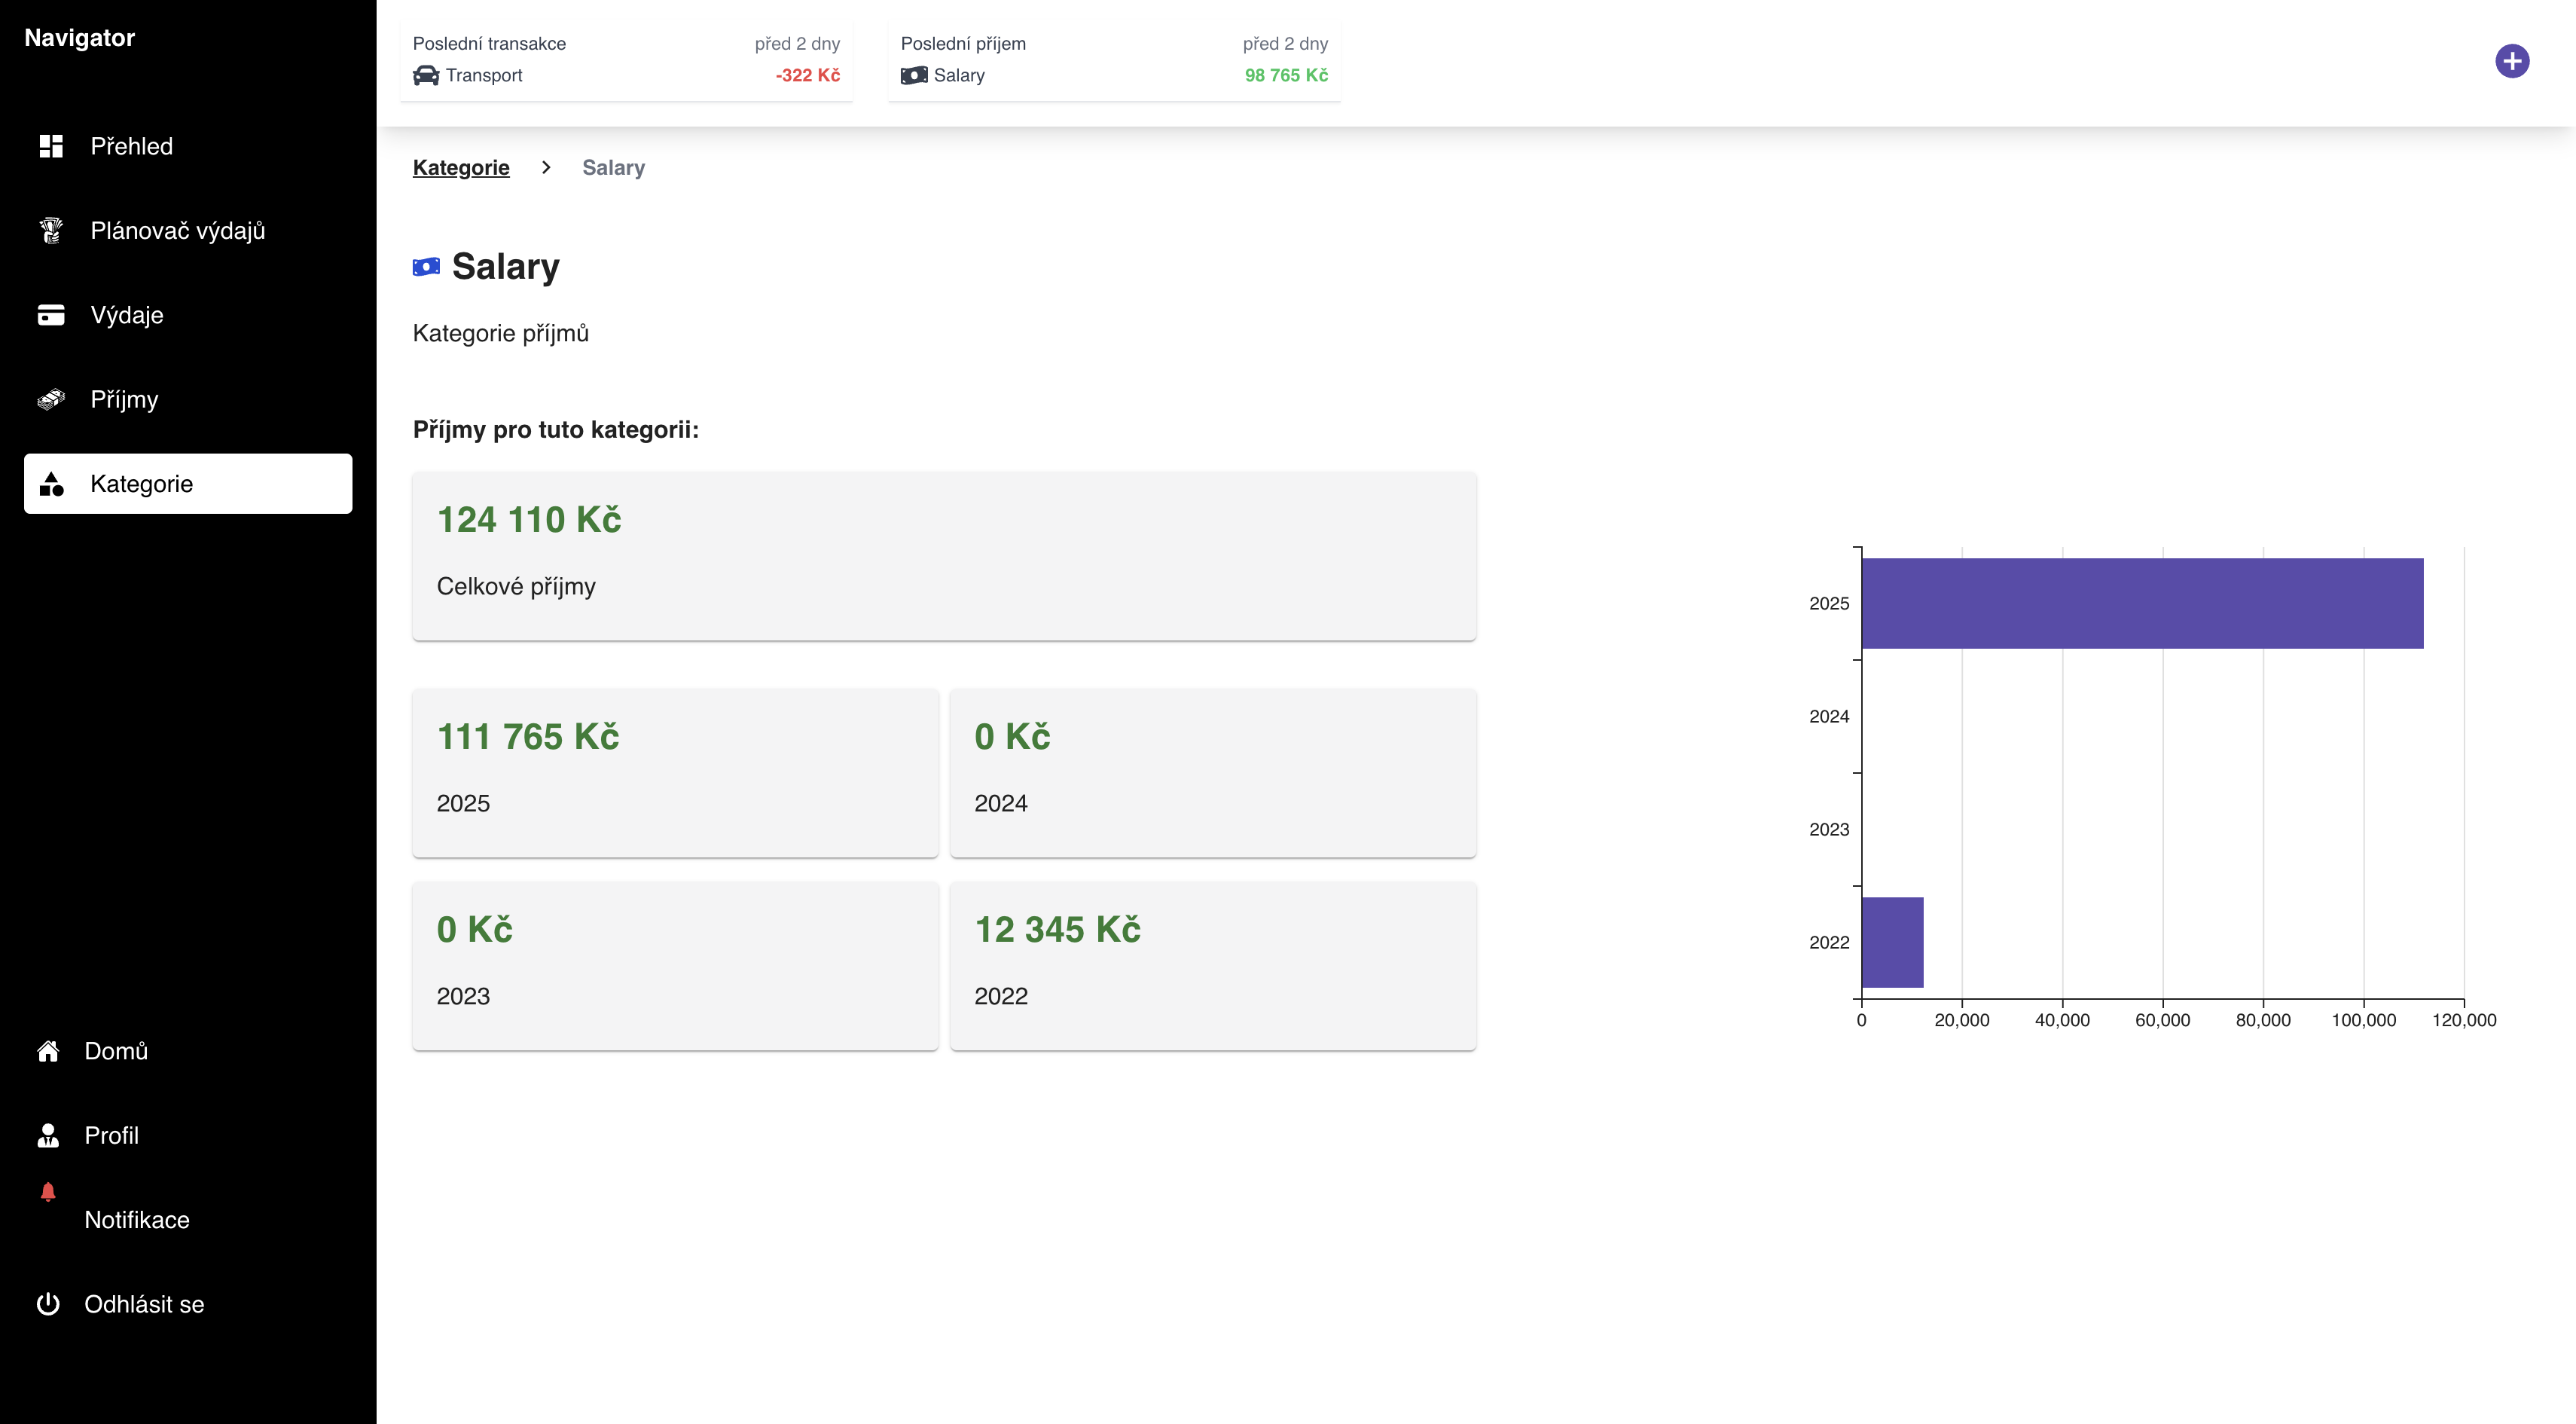2576x1424 pixels.
Task: Click the Navigator title link
Action: click(79, 38)
